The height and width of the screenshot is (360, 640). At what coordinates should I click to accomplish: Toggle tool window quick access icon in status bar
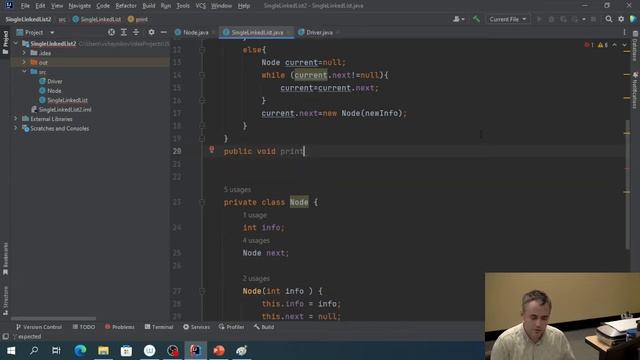click(6, 336)
